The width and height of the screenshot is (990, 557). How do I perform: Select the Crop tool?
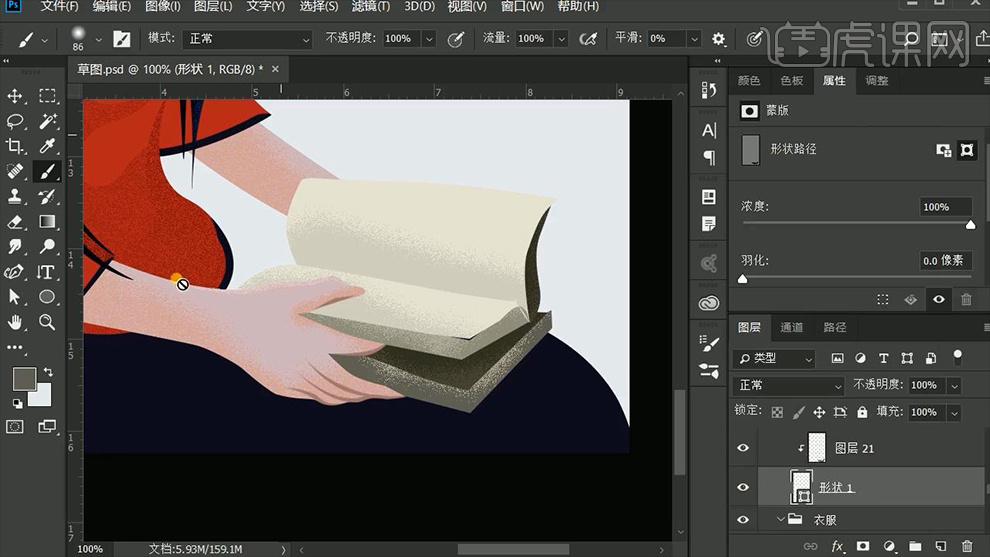coord(15,147)
